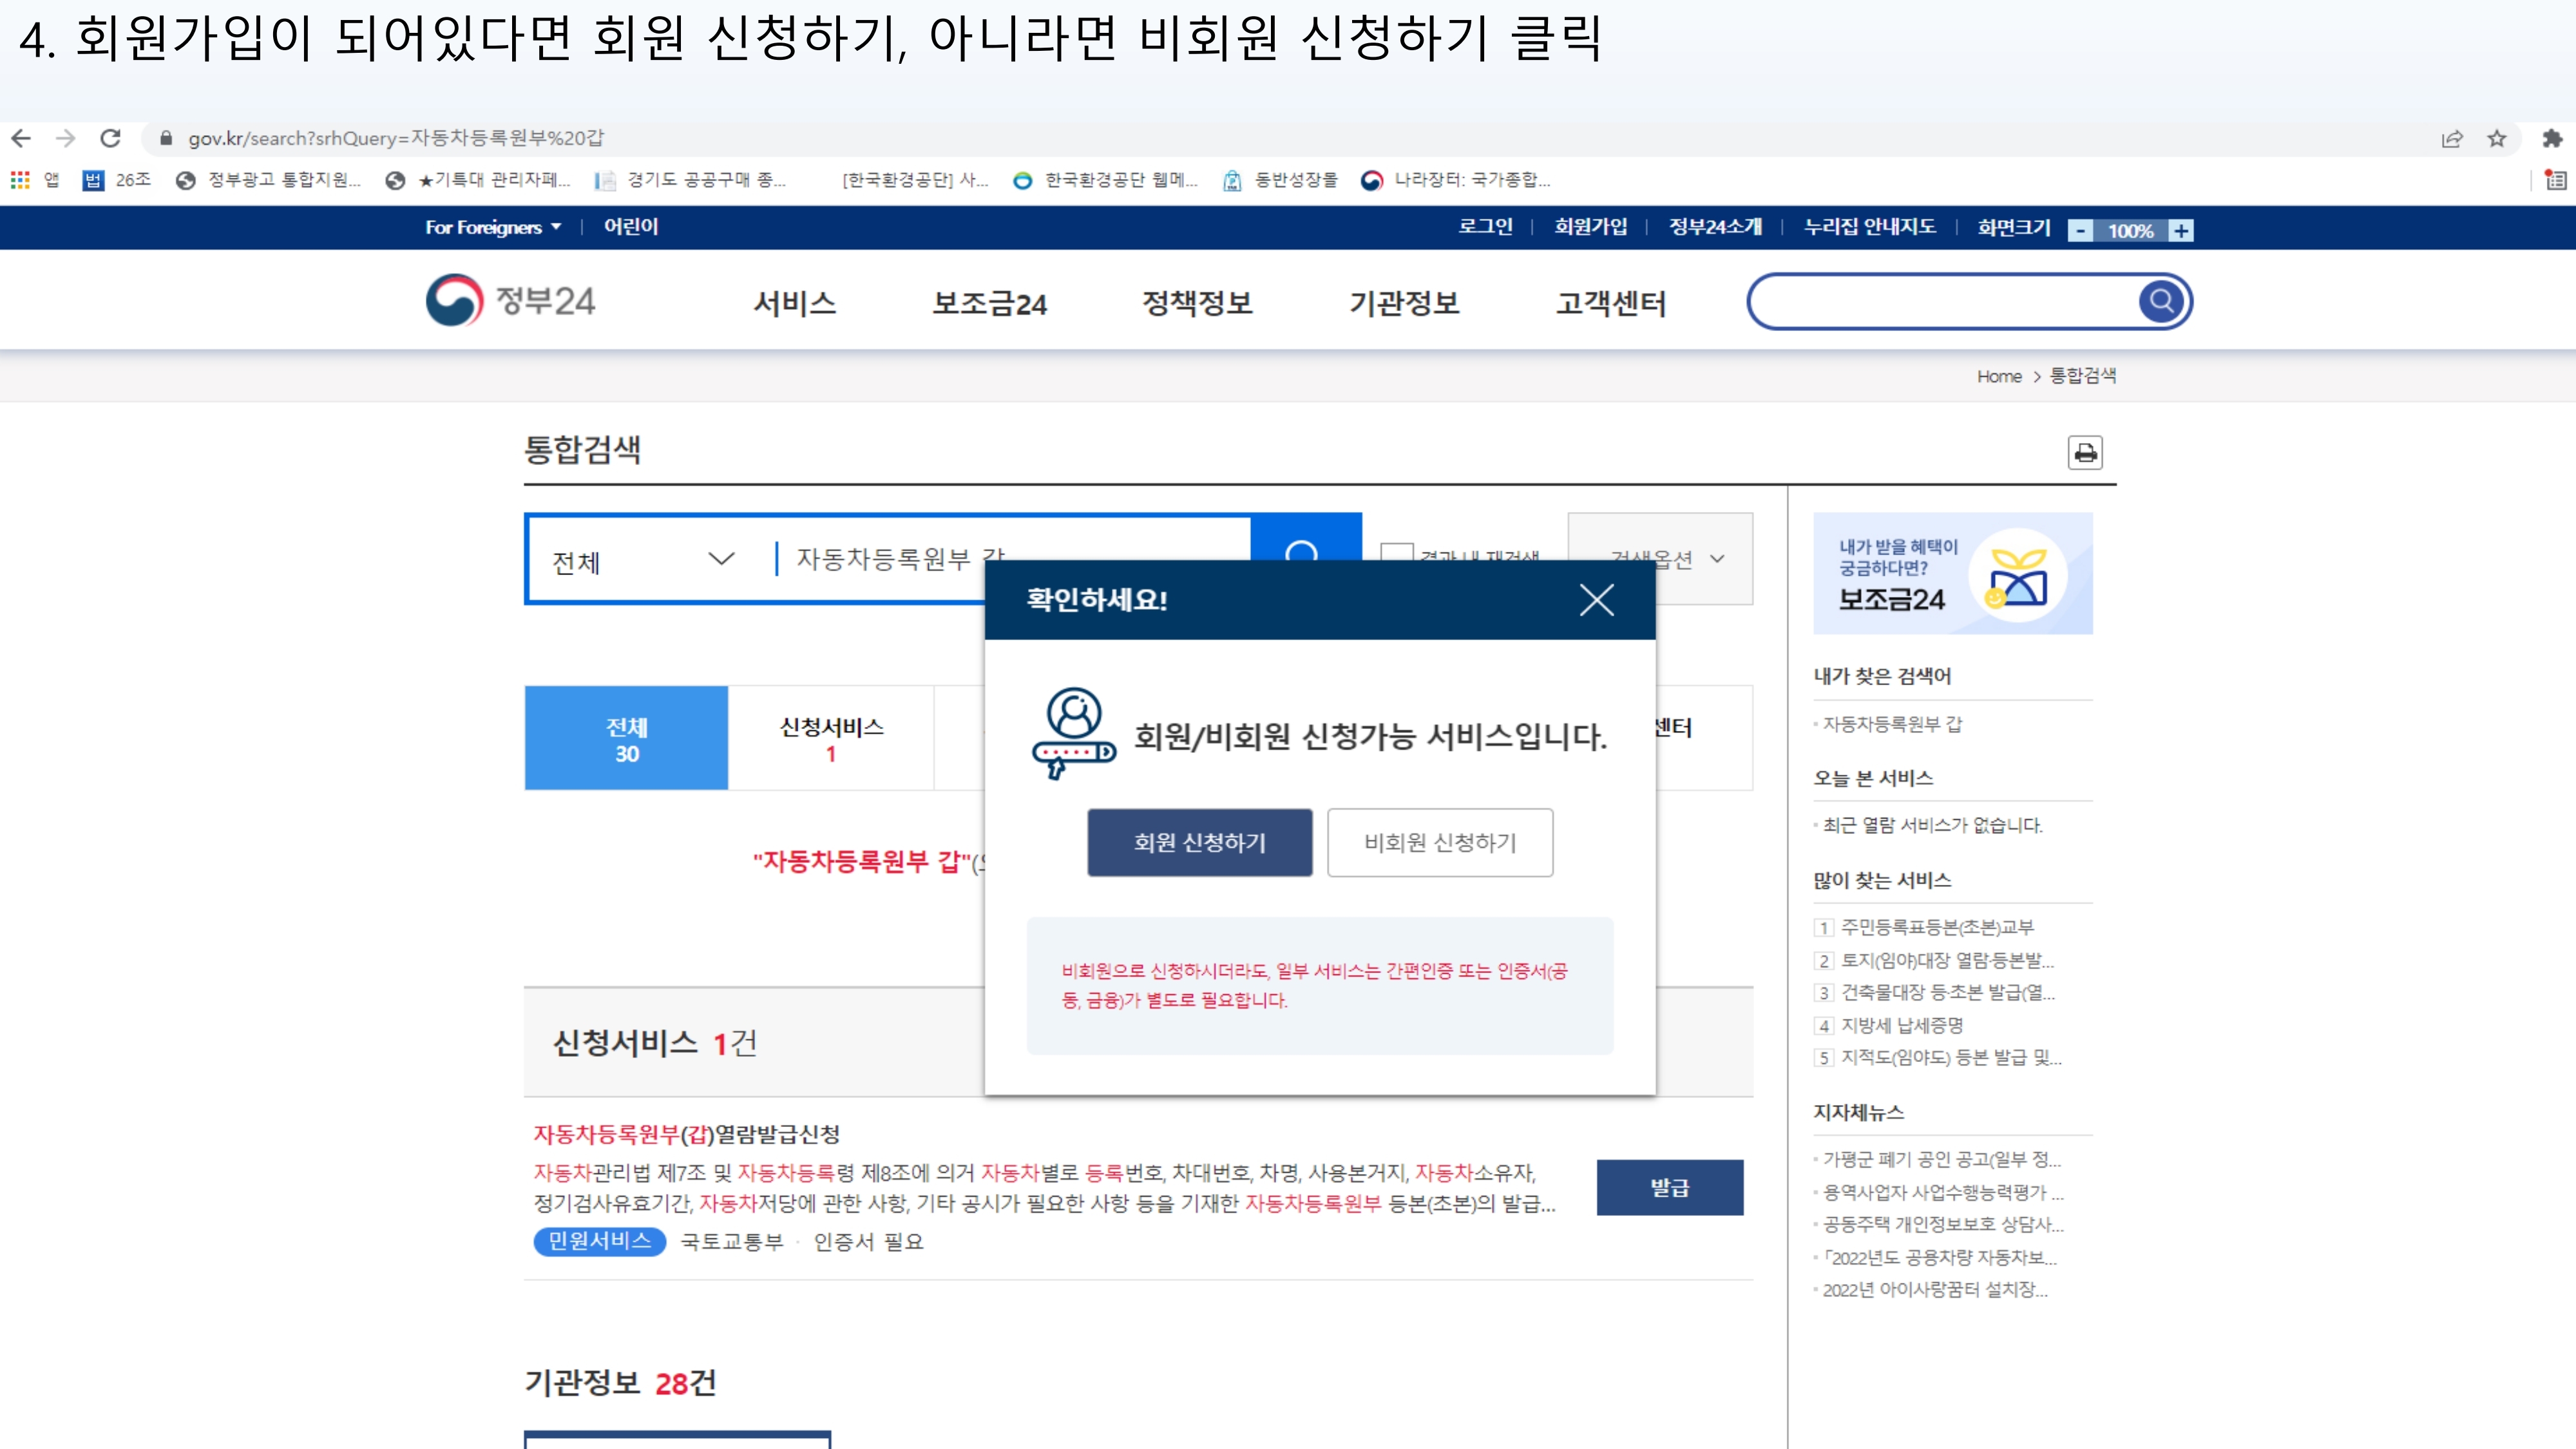Open the browser extensions puzzle icon
The height and width of the screenshot is (1449, 2576).
[2552, 139]
